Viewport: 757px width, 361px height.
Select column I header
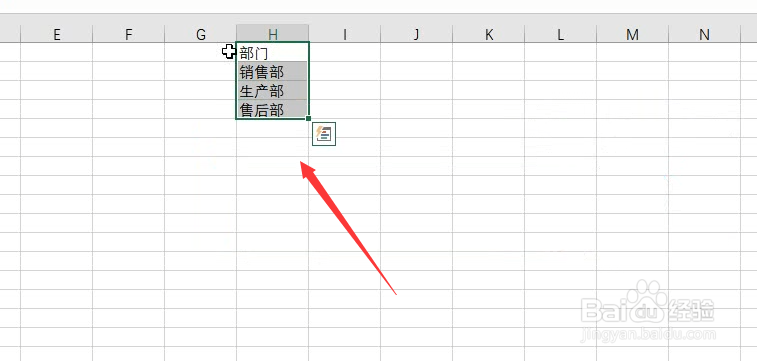click(x=345, y=34)
